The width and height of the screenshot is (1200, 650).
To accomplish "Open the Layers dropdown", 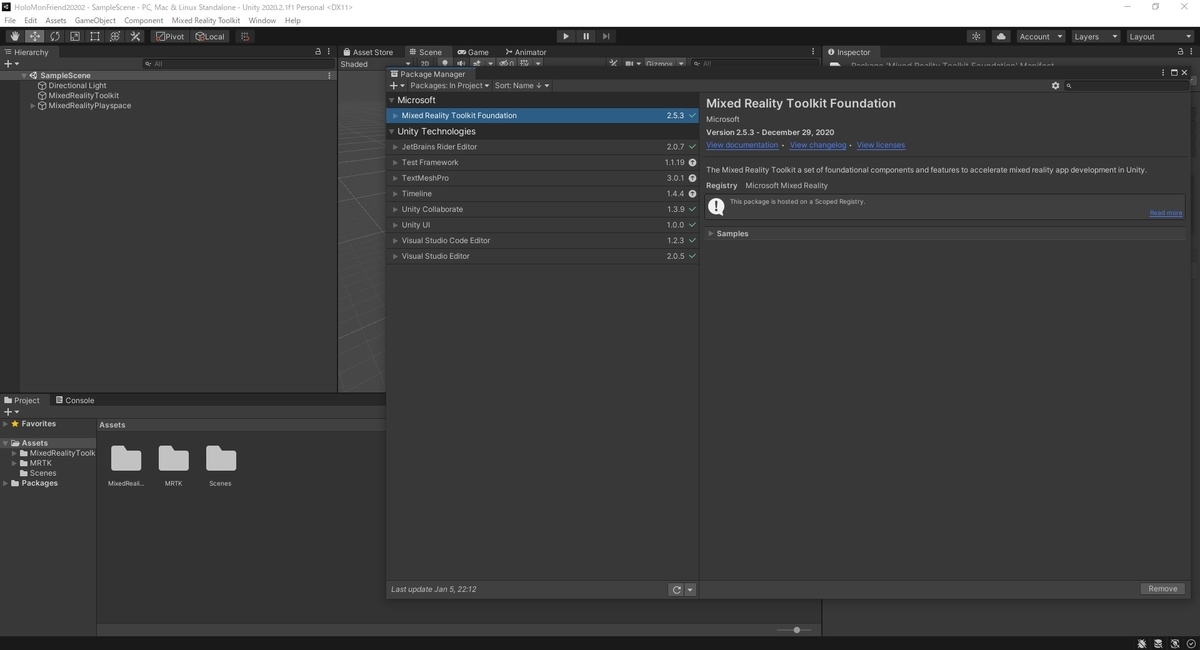I will tap(1095, 36).
